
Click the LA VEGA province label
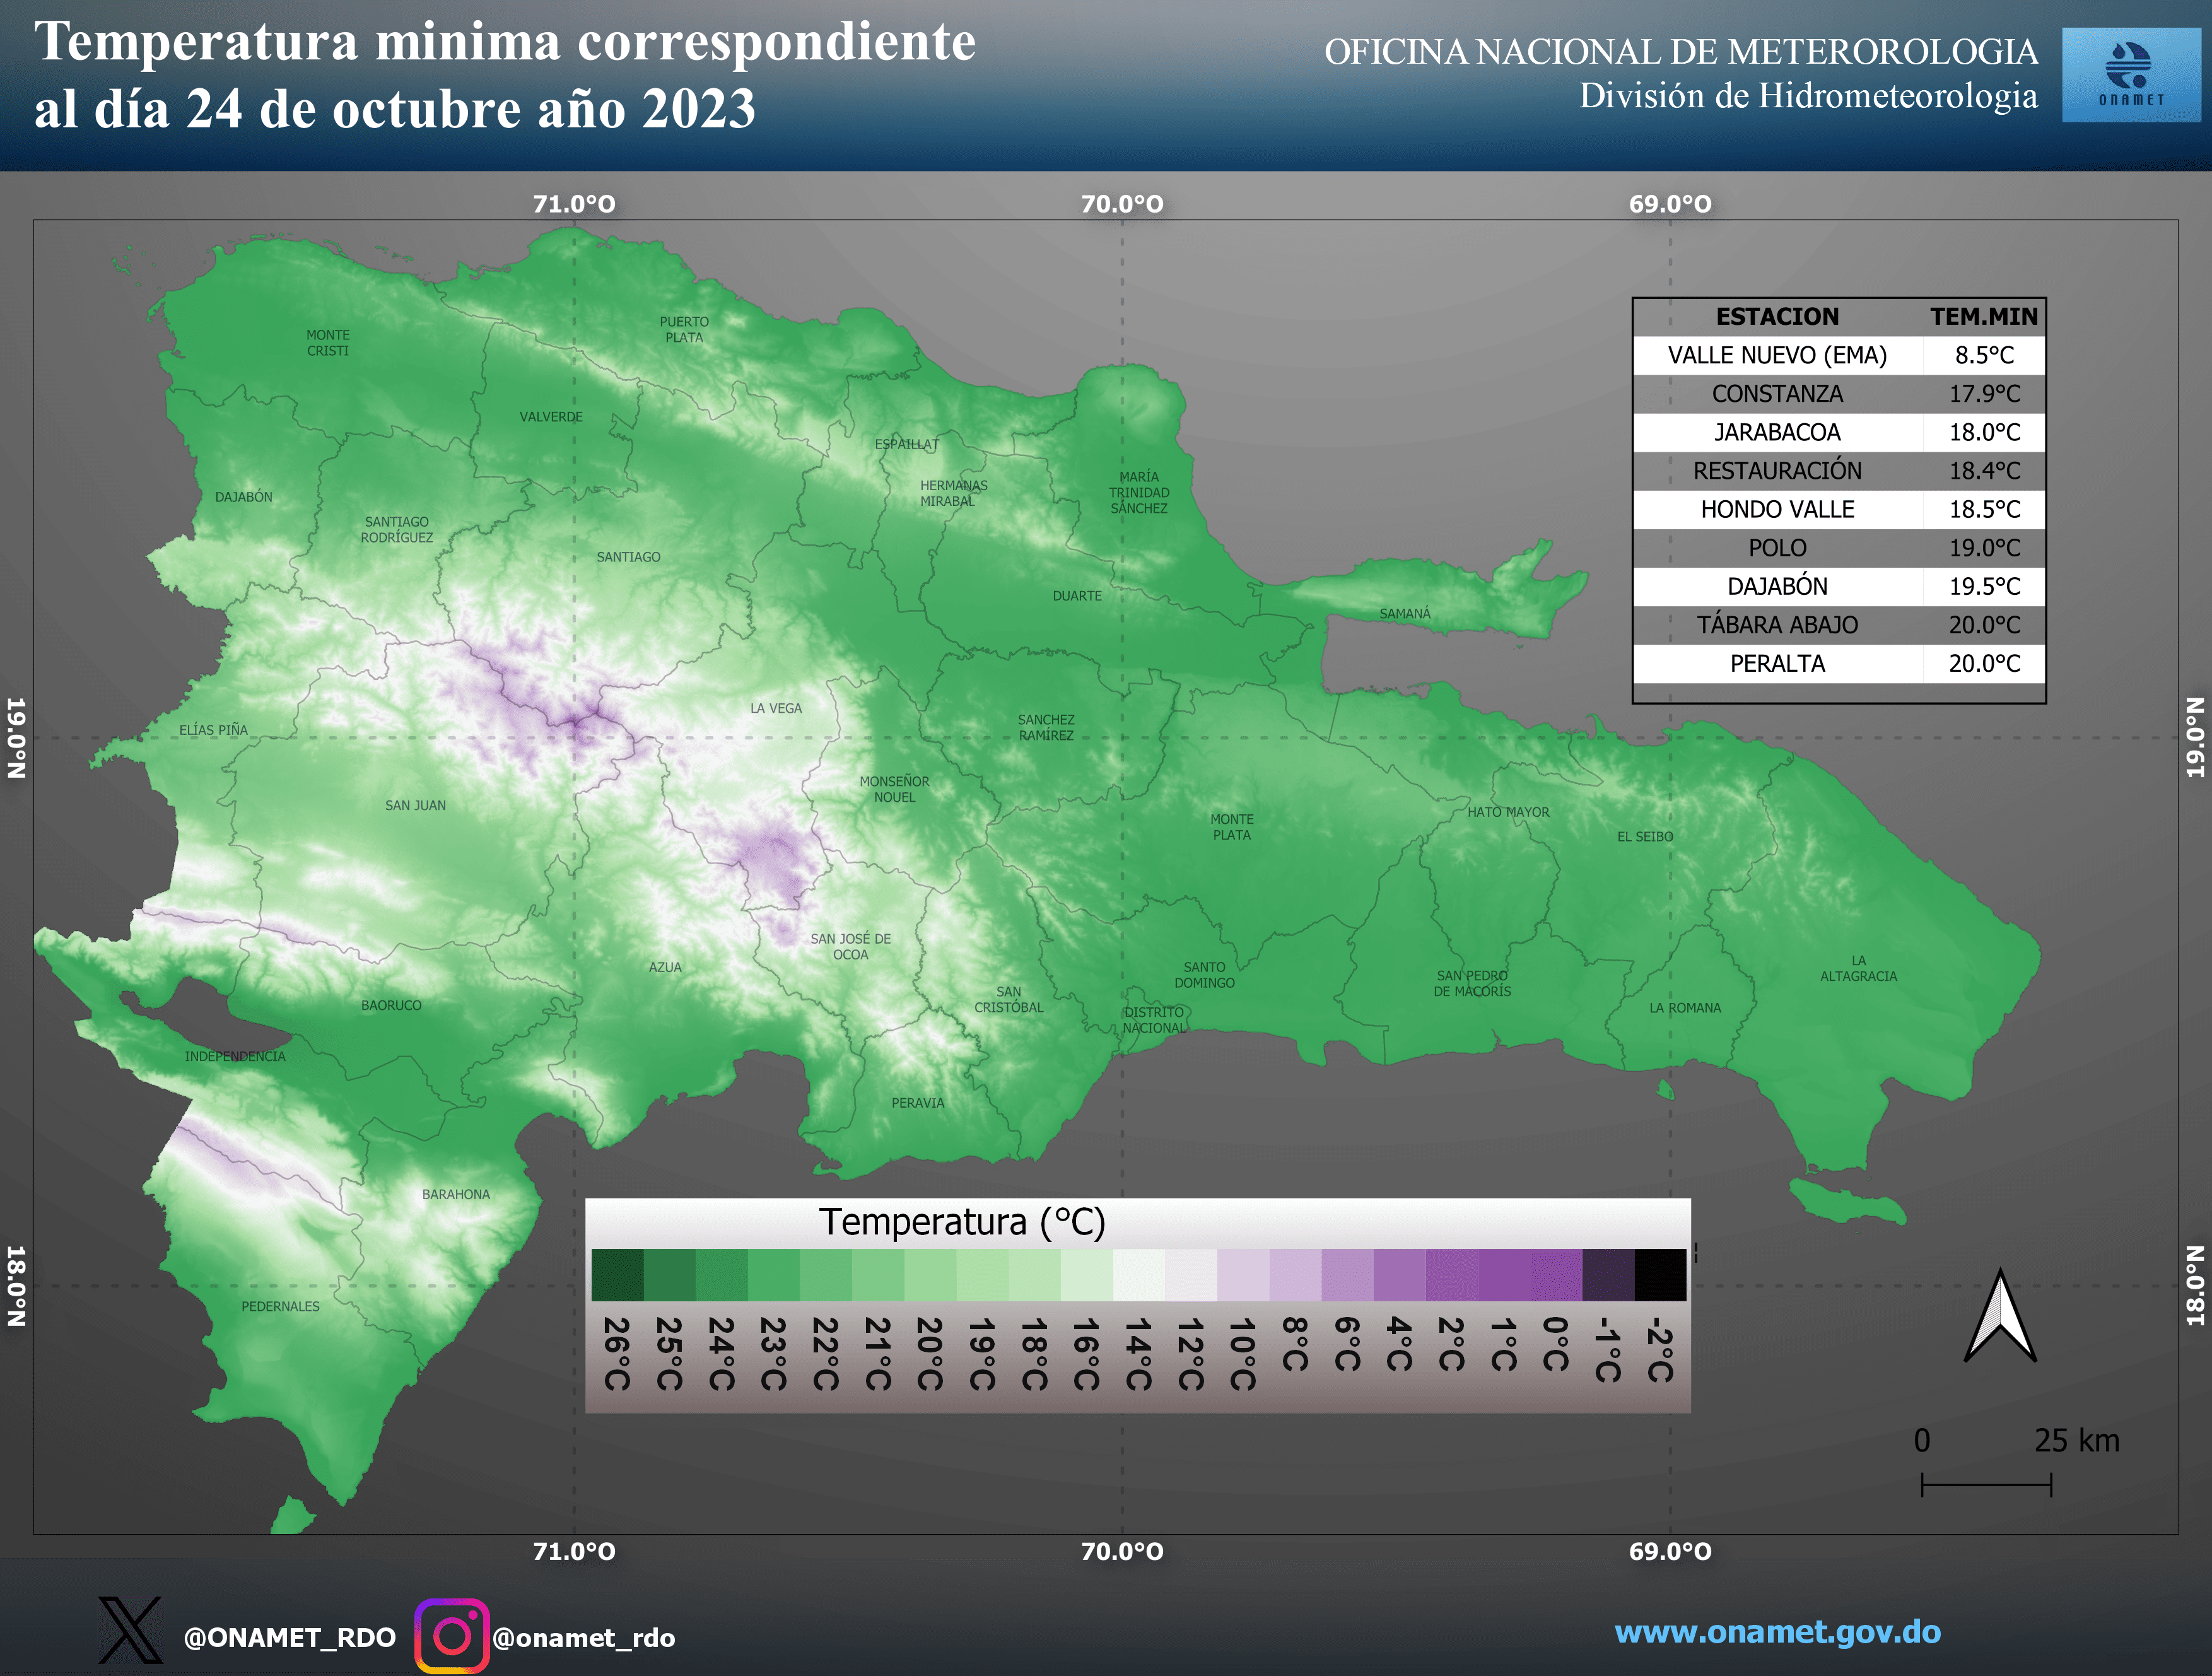tap(776, 708)
